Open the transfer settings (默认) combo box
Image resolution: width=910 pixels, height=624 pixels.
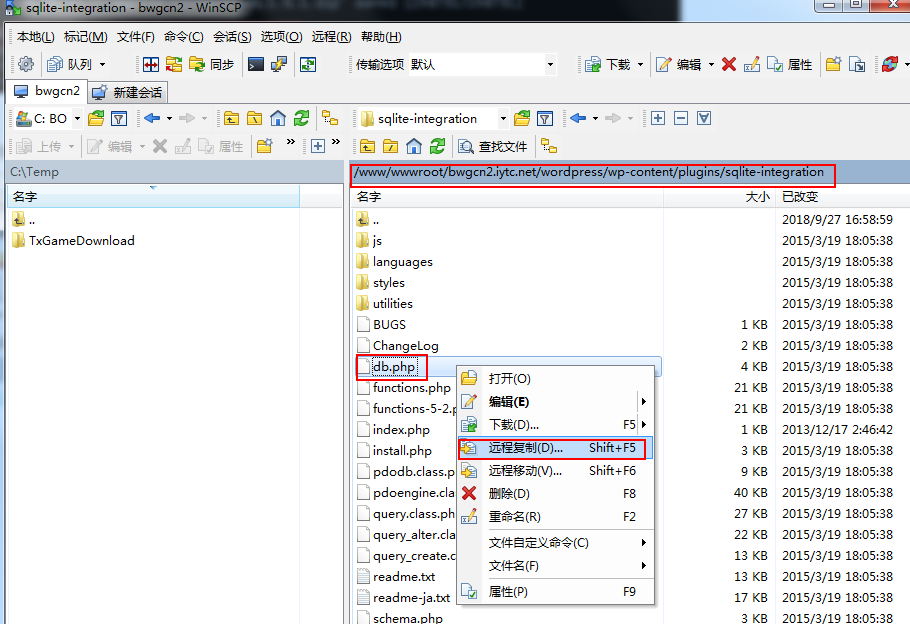(x=482, y=64)
